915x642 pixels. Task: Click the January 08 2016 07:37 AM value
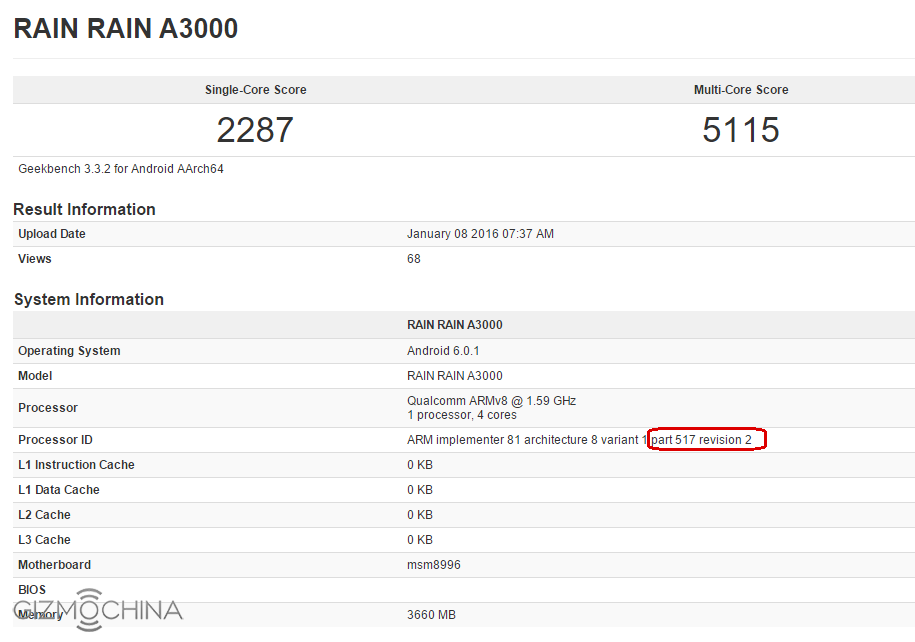pos(480,233)
